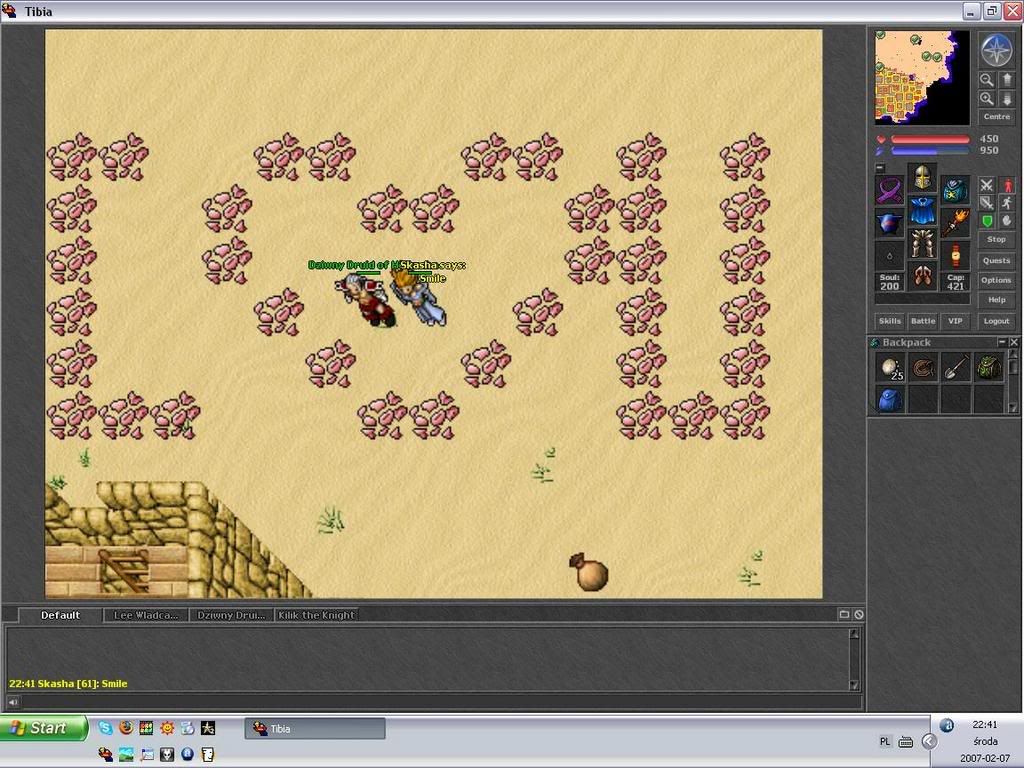The image size is (1024, 768).
Task: Close the Backpack container
Action: 1014,342
